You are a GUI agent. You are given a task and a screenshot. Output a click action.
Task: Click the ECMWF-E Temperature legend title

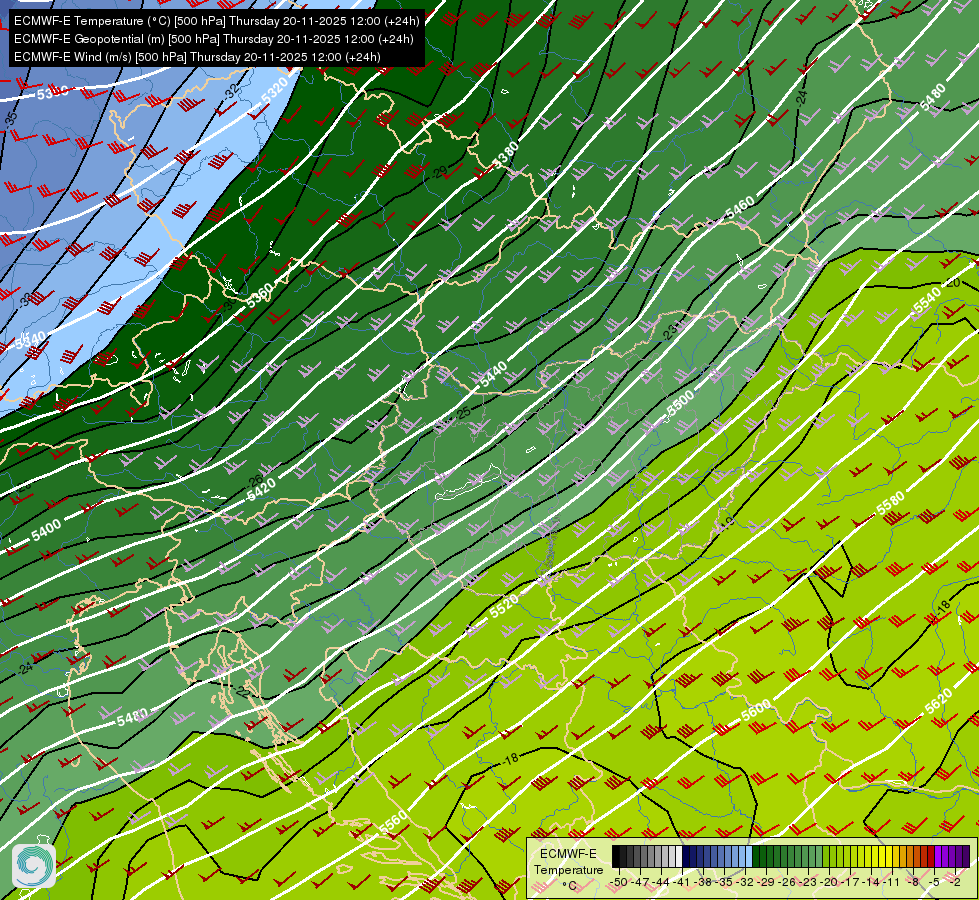pyautogui.click(x=569, y=862)
